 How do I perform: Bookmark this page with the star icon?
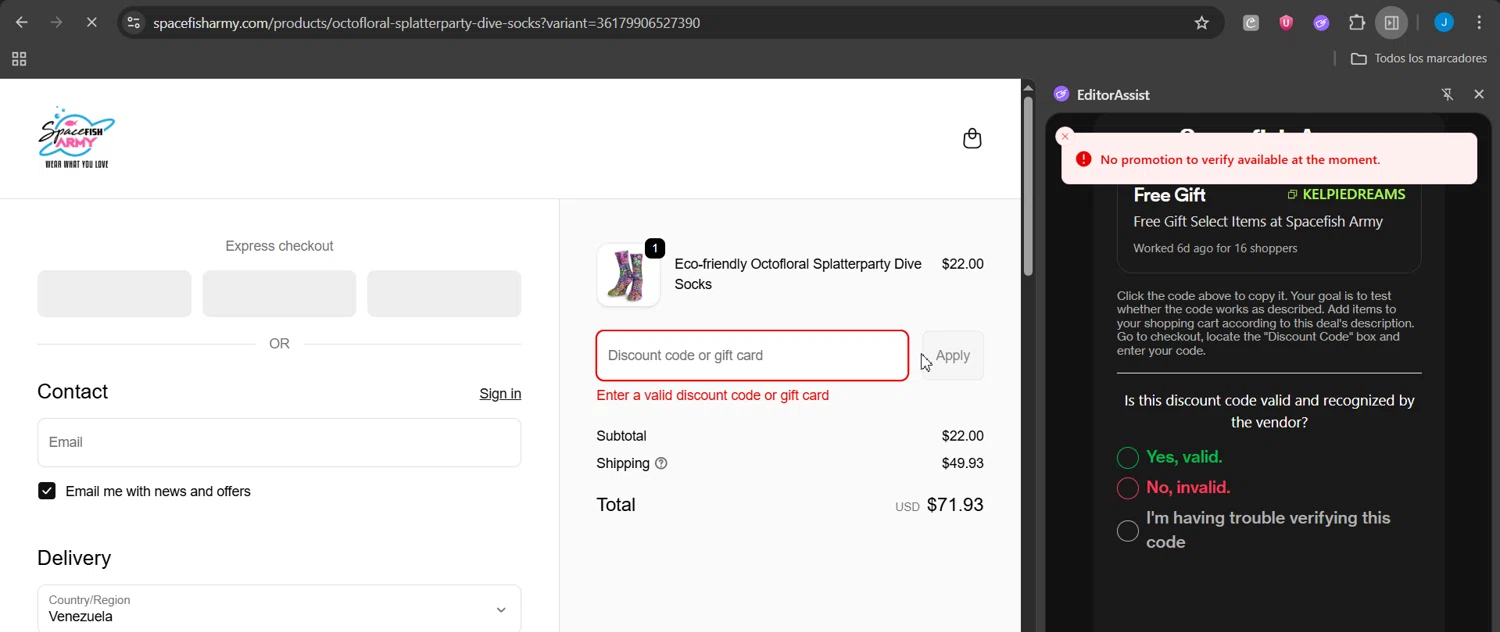1202,22
